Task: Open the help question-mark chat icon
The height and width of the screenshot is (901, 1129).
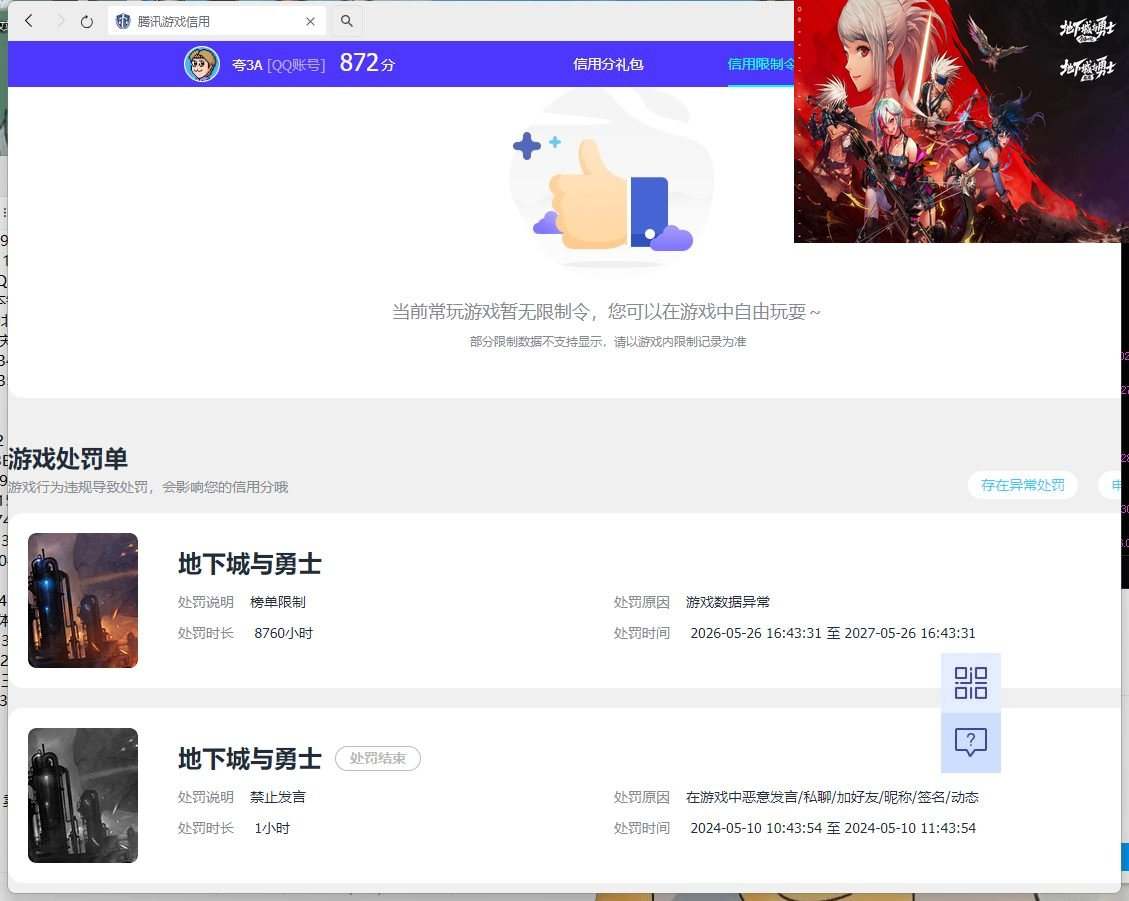Action: (x=971, y=743)
